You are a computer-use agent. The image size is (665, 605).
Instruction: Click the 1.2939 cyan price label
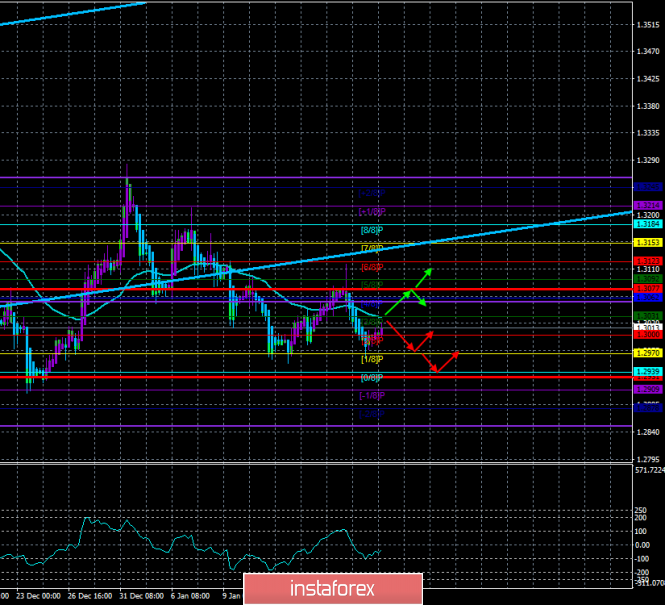pyautogui.click(x=648, y=371)
